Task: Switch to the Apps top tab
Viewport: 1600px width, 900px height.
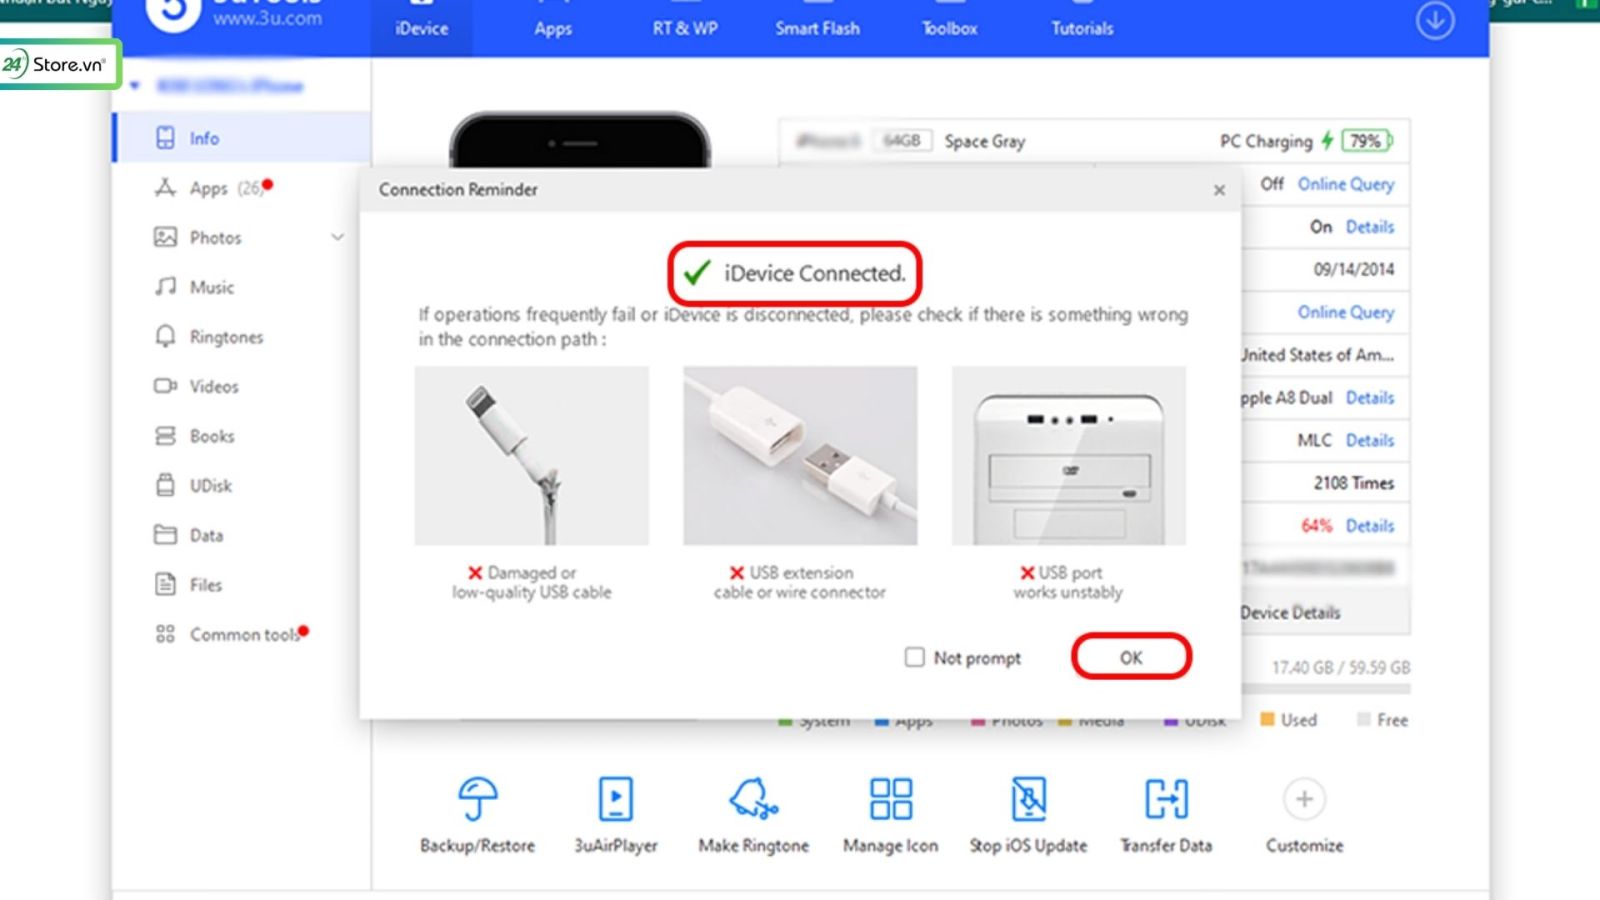Action: (x=553, y=27)
